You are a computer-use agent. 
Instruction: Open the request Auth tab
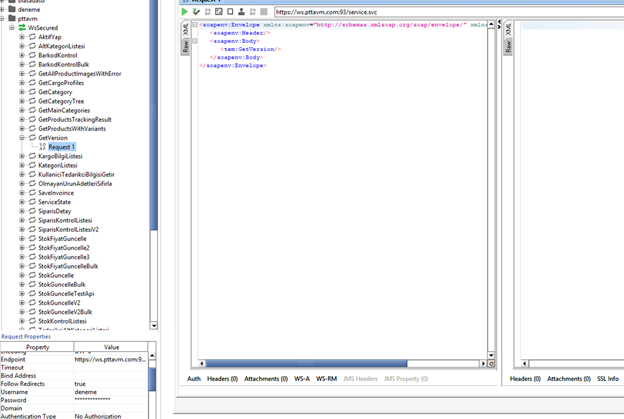click(x=194, y=379)
